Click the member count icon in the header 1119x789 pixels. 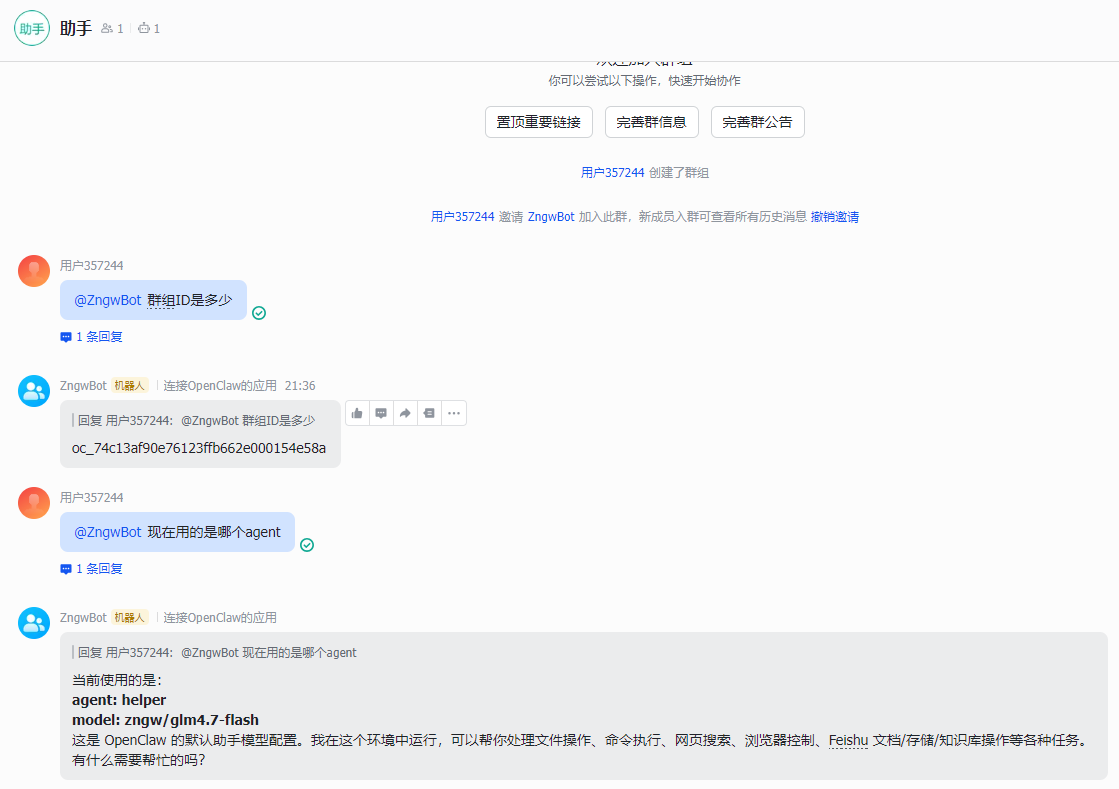(x=106, y=28)
